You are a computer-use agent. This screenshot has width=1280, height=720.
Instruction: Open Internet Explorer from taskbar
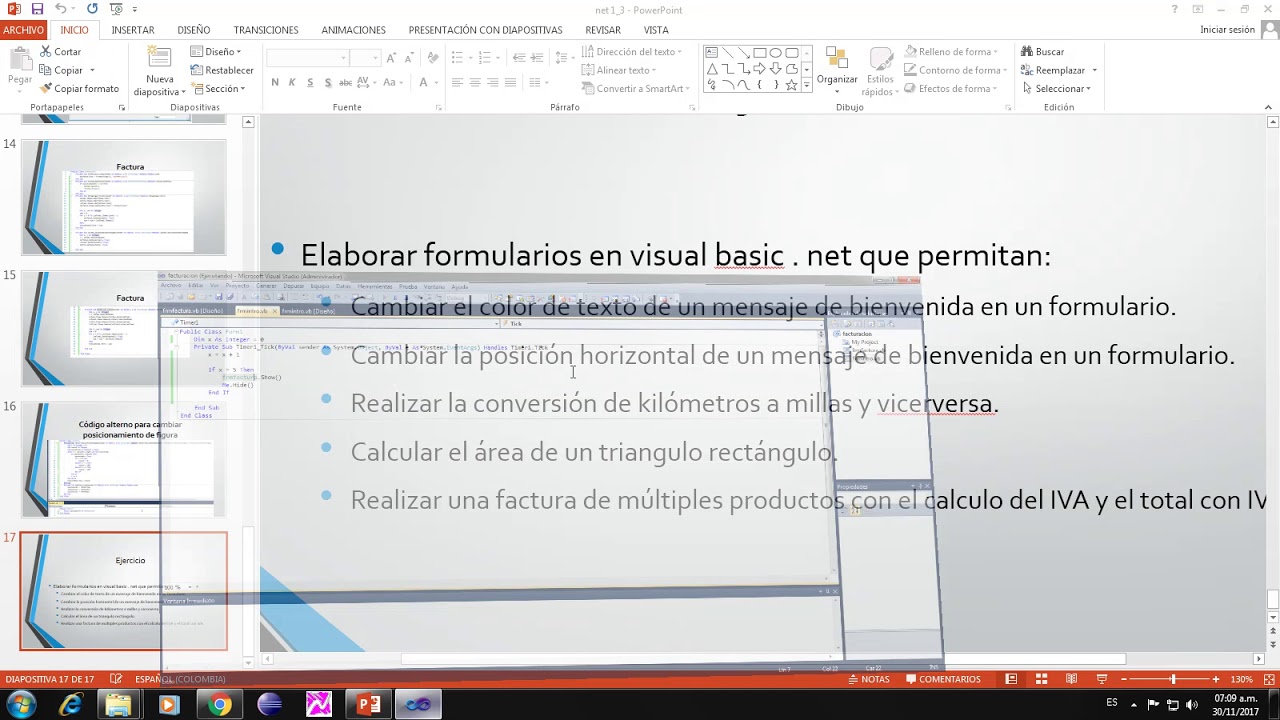pyautogui.click(x=70, y=705)
